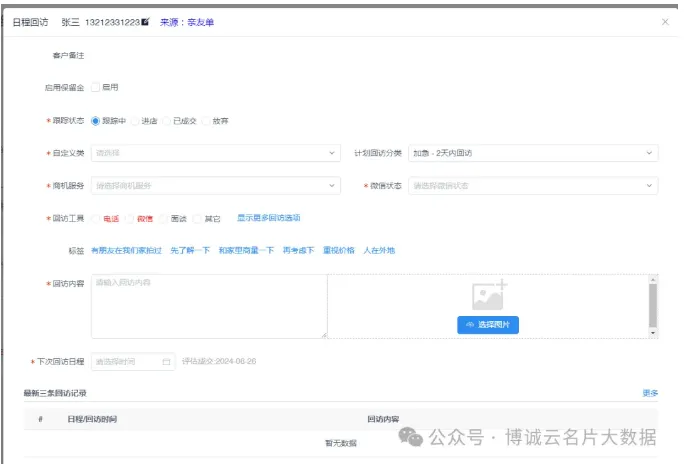Select the 跟踪中 radio button
685x475 pixels.
click(96, 121)
